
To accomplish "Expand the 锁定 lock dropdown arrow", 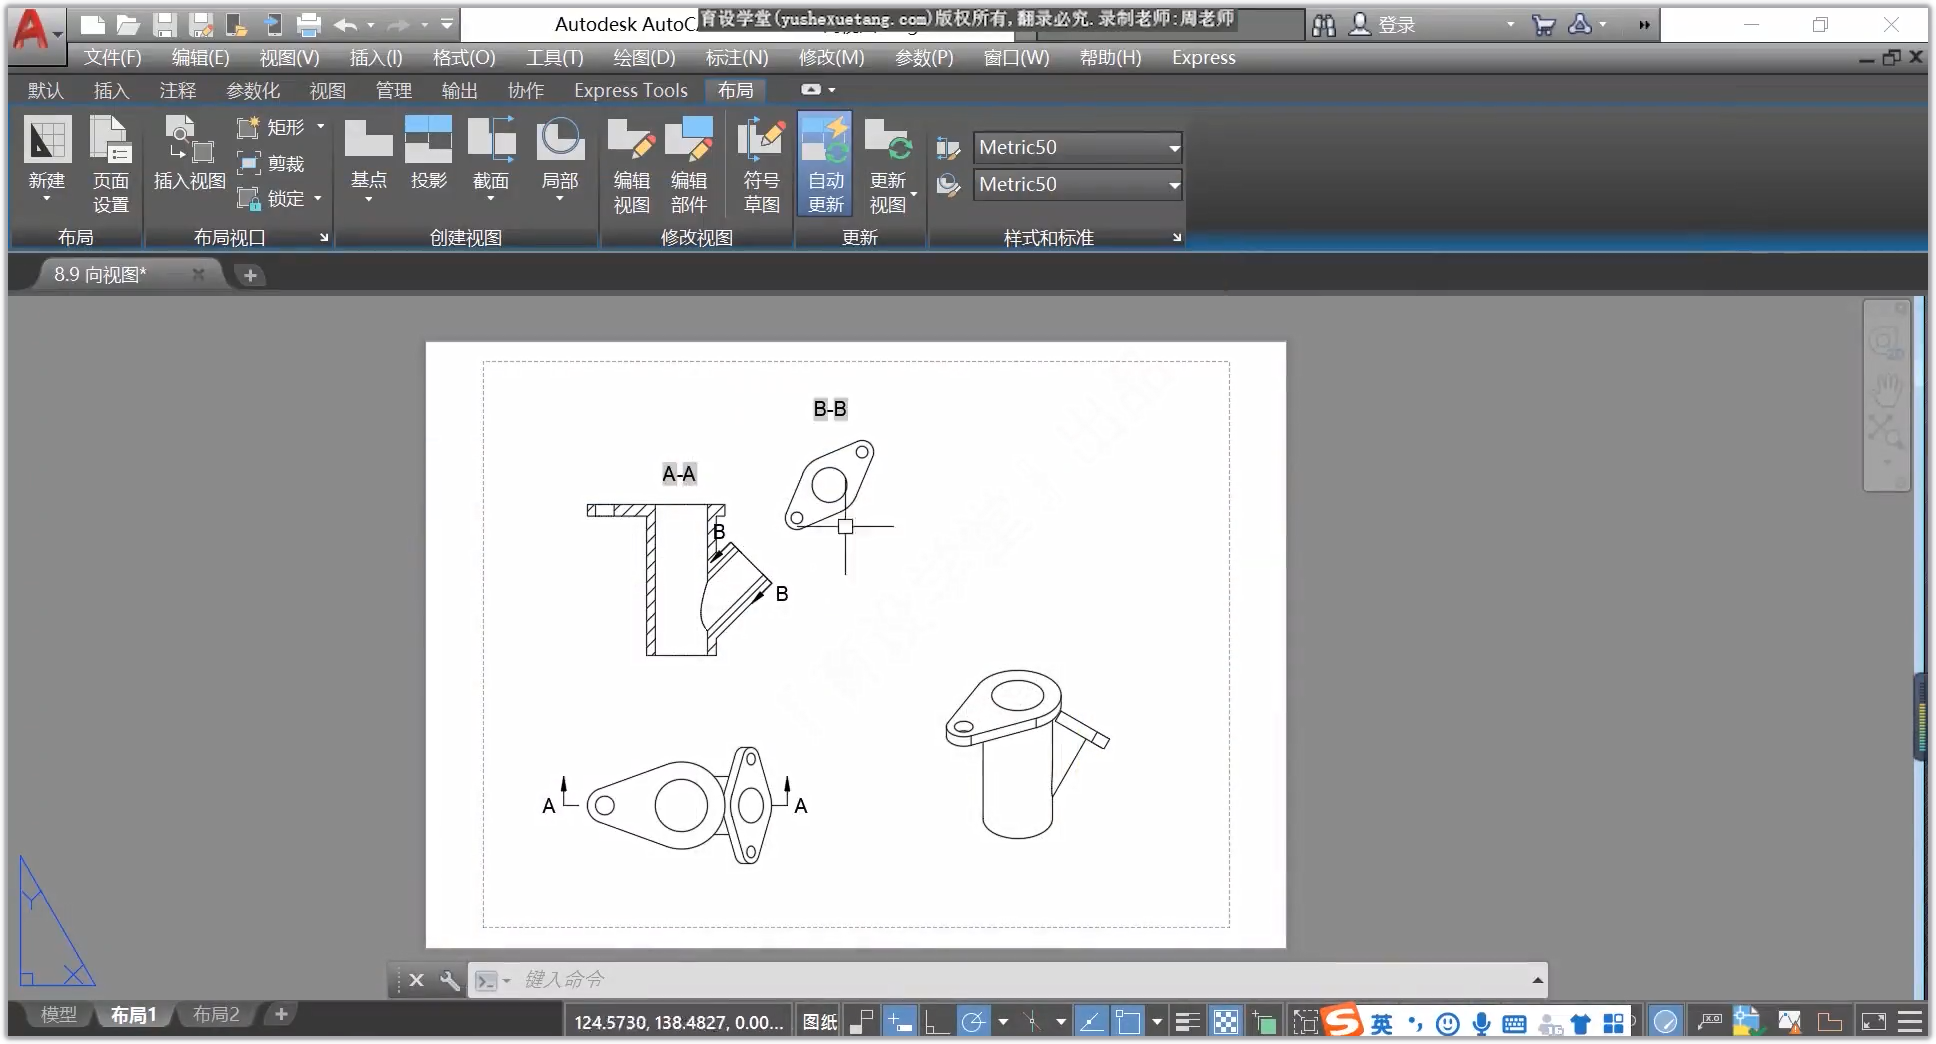I will click(318, 198).
